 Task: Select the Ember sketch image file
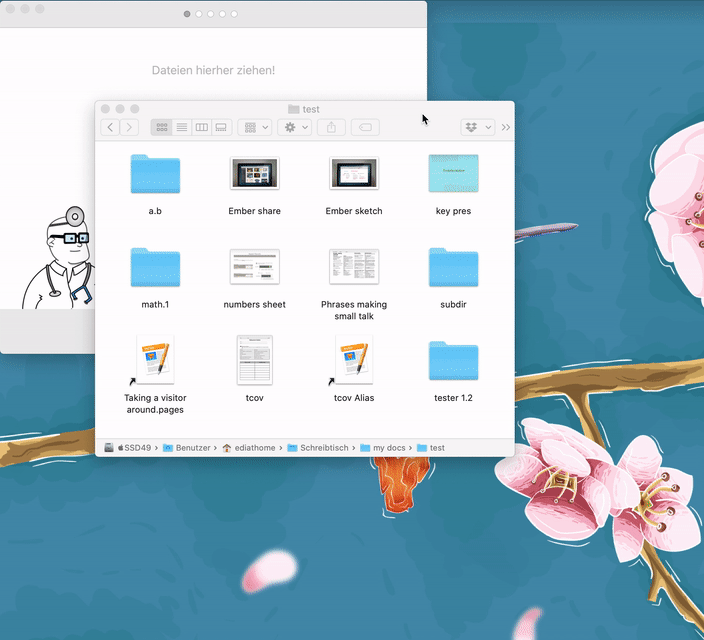(354, 173)
